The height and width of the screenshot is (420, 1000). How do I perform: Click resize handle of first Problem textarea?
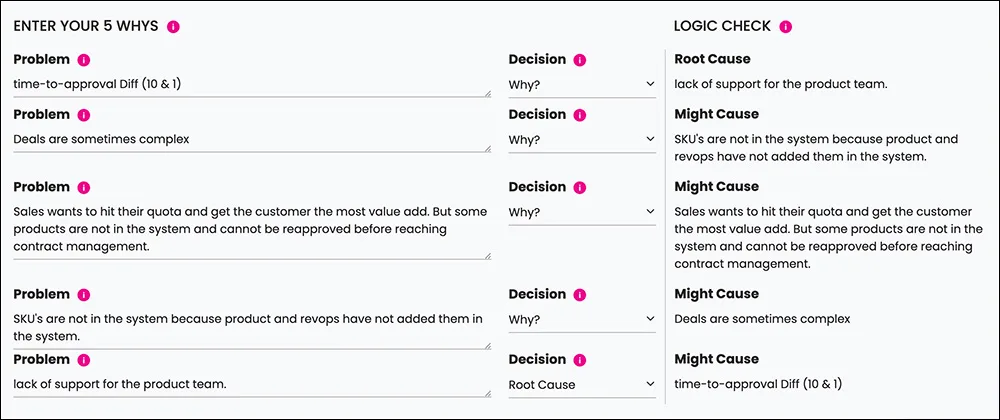click(x=488, y=93)
